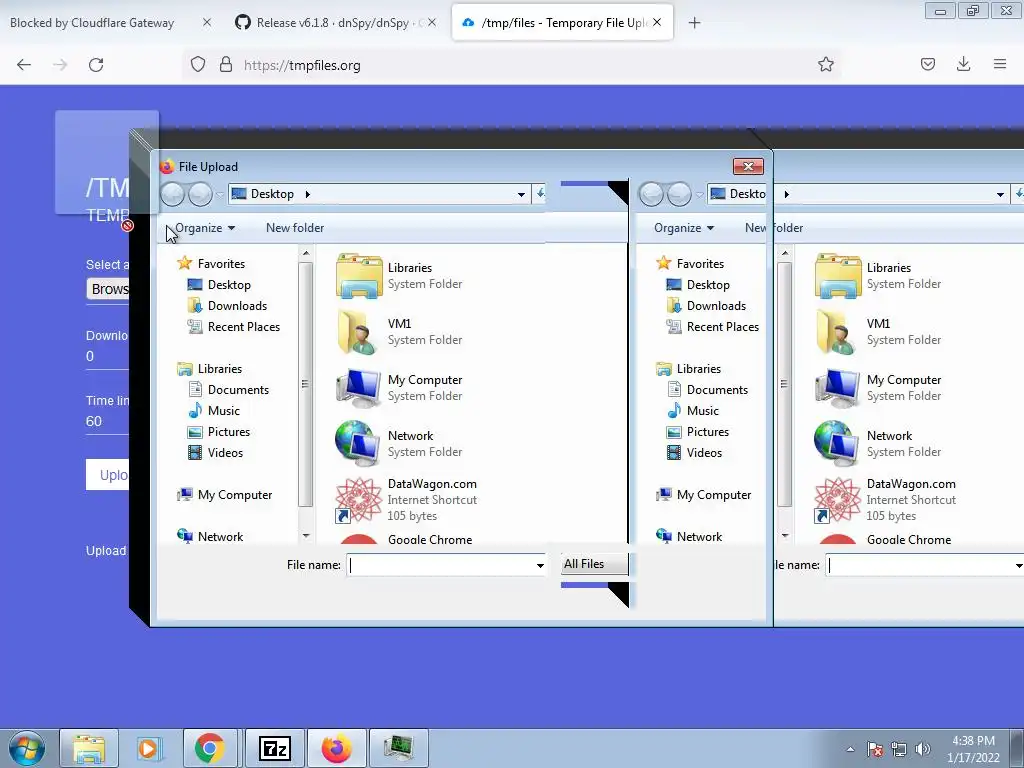Open Organize menu in right dialog
Screen dimensions: 1024x768
tap(684, 228)
